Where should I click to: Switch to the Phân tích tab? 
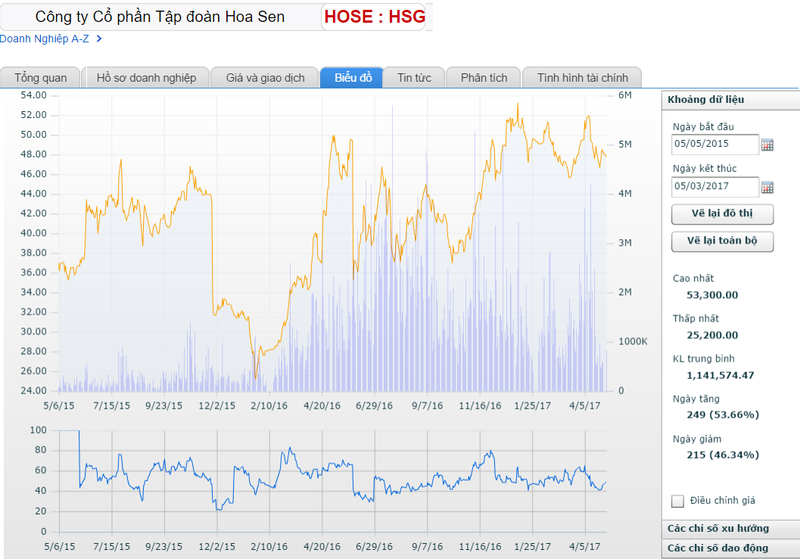point(484,78)
